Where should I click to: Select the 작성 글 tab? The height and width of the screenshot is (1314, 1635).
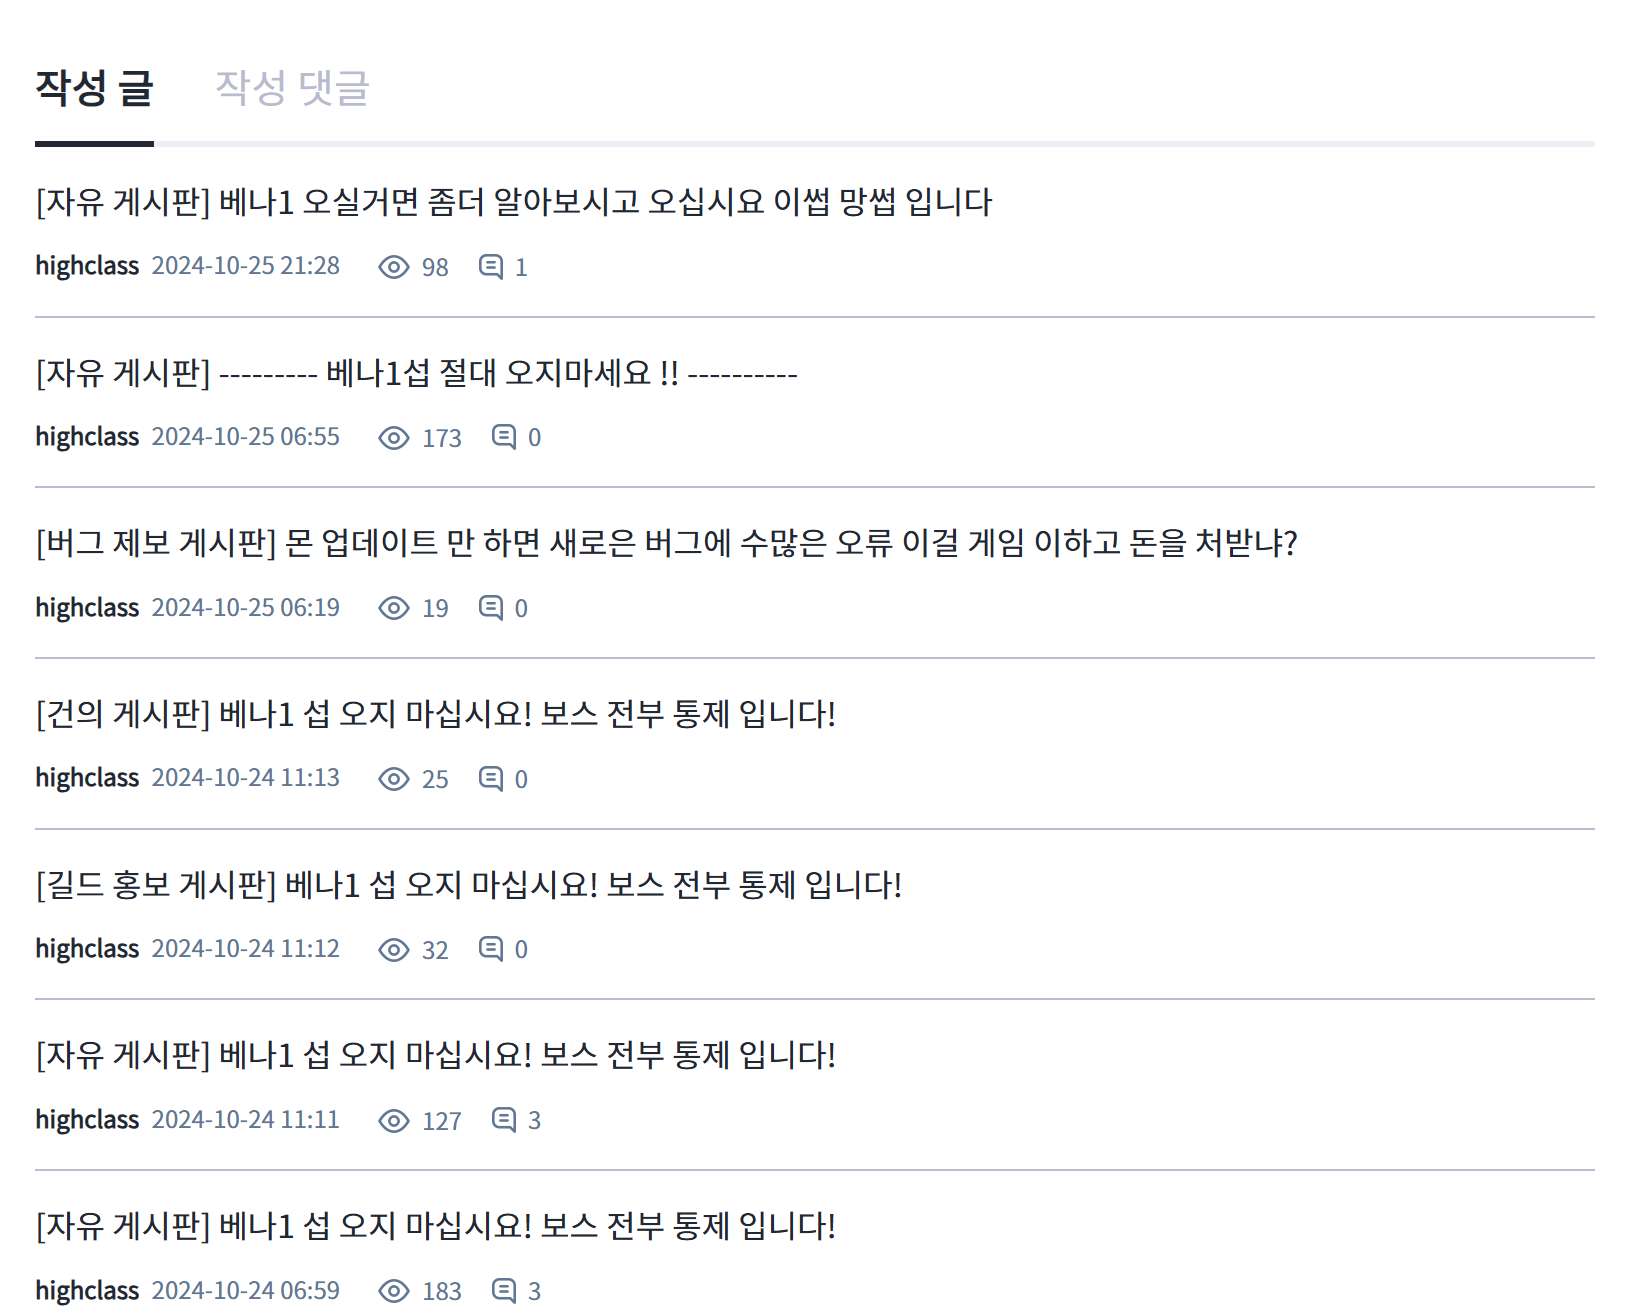pos(94,88)
